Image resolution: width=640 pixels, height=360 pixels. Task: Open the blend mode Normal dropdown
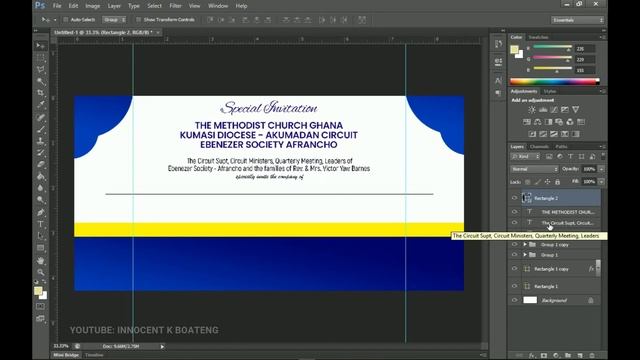[534, 169]
